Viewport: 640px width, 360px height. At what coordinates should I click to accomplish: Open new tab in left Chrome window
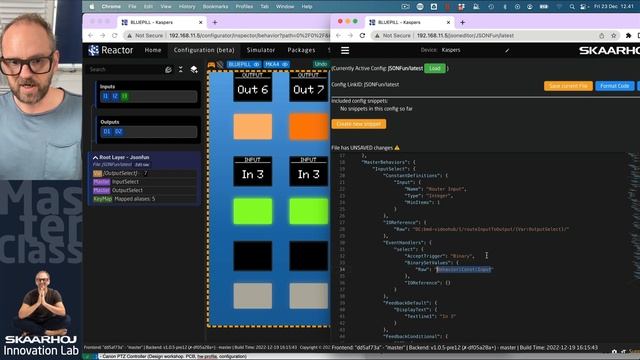pos(215,22)
